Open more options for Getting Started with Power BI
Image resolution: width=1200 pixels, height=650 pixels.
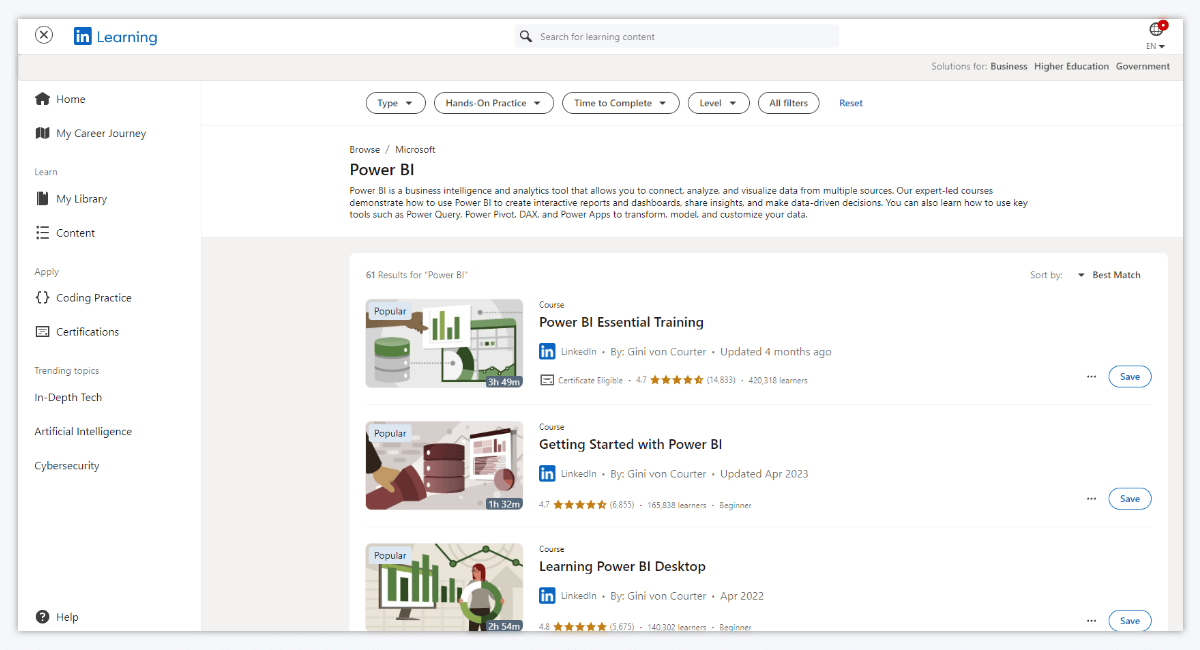click(x=1091, y=499)
